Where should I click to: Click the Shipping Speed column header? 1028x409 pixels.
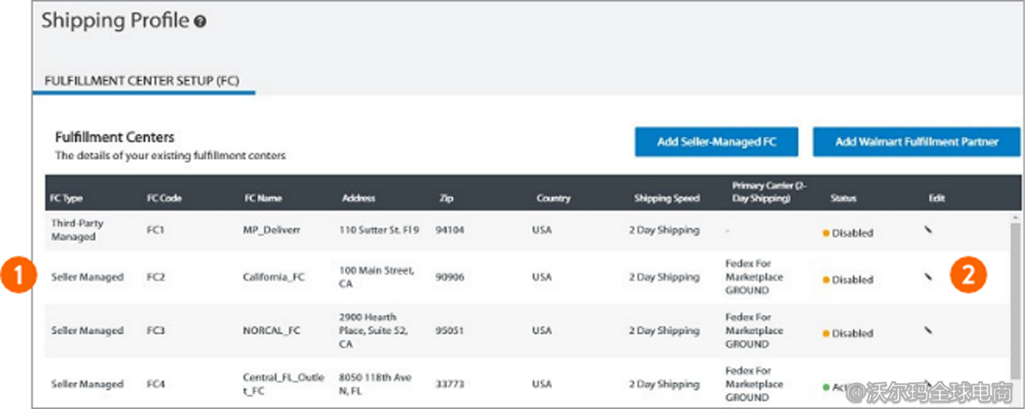pyautogui.click(x=666, y=198)
